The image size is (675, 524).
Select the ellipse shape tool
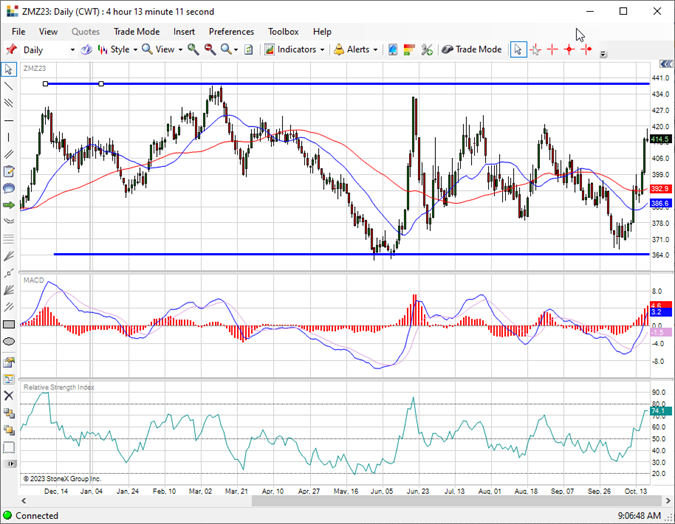[x=9, y=341]
